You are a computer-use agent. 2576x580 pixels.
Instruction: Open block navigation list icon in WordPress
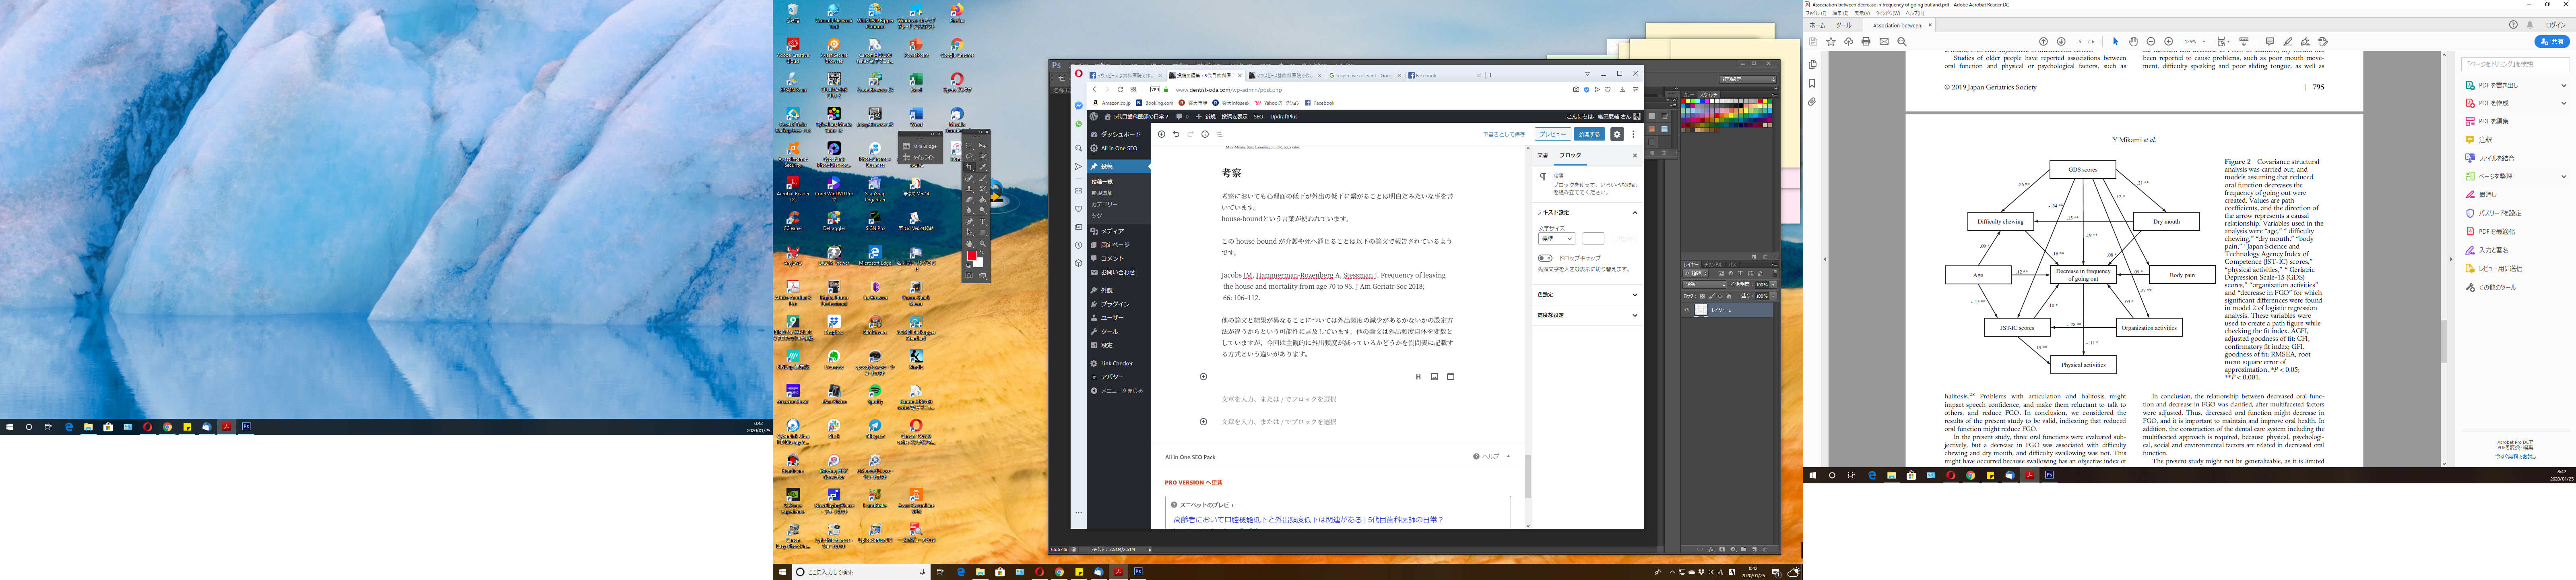tap(1219, 134)
